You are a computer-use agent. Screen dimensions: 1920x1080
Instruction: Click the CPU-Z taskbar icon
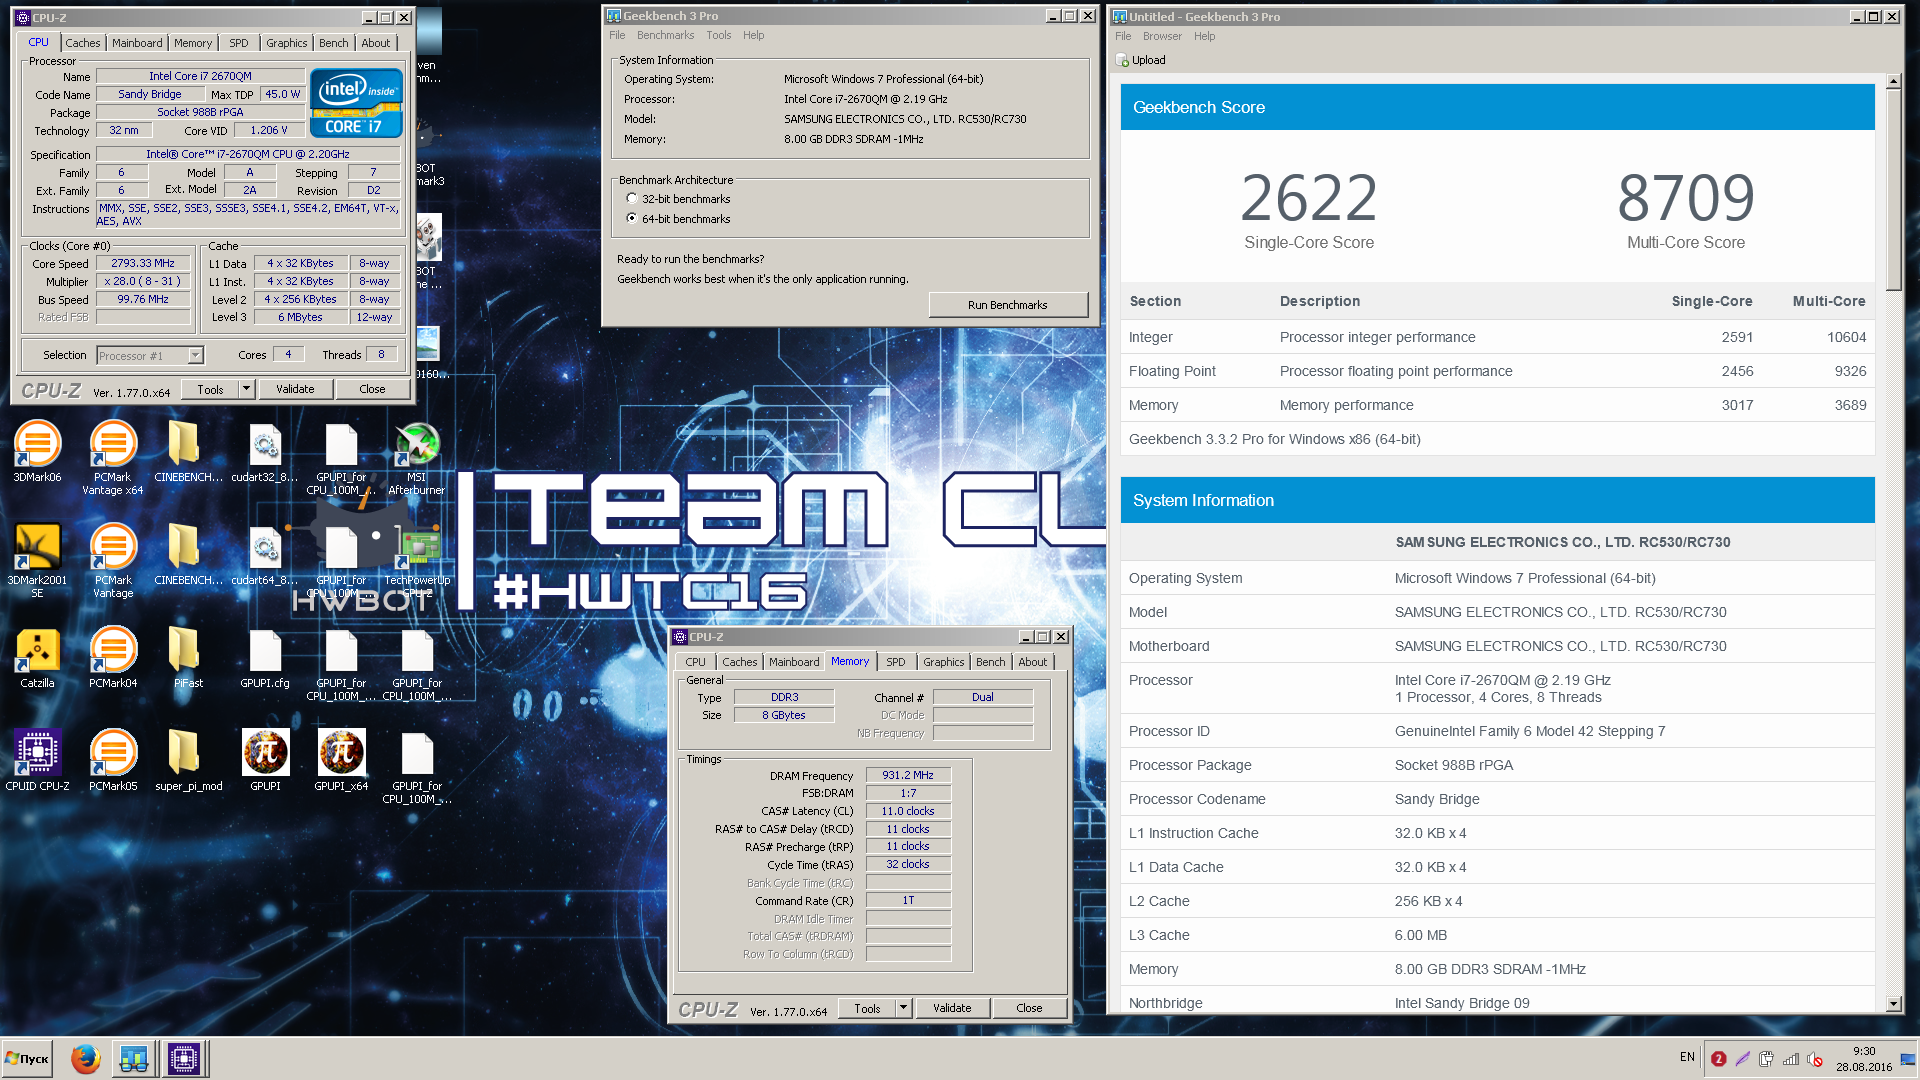tap(184, 1058)
